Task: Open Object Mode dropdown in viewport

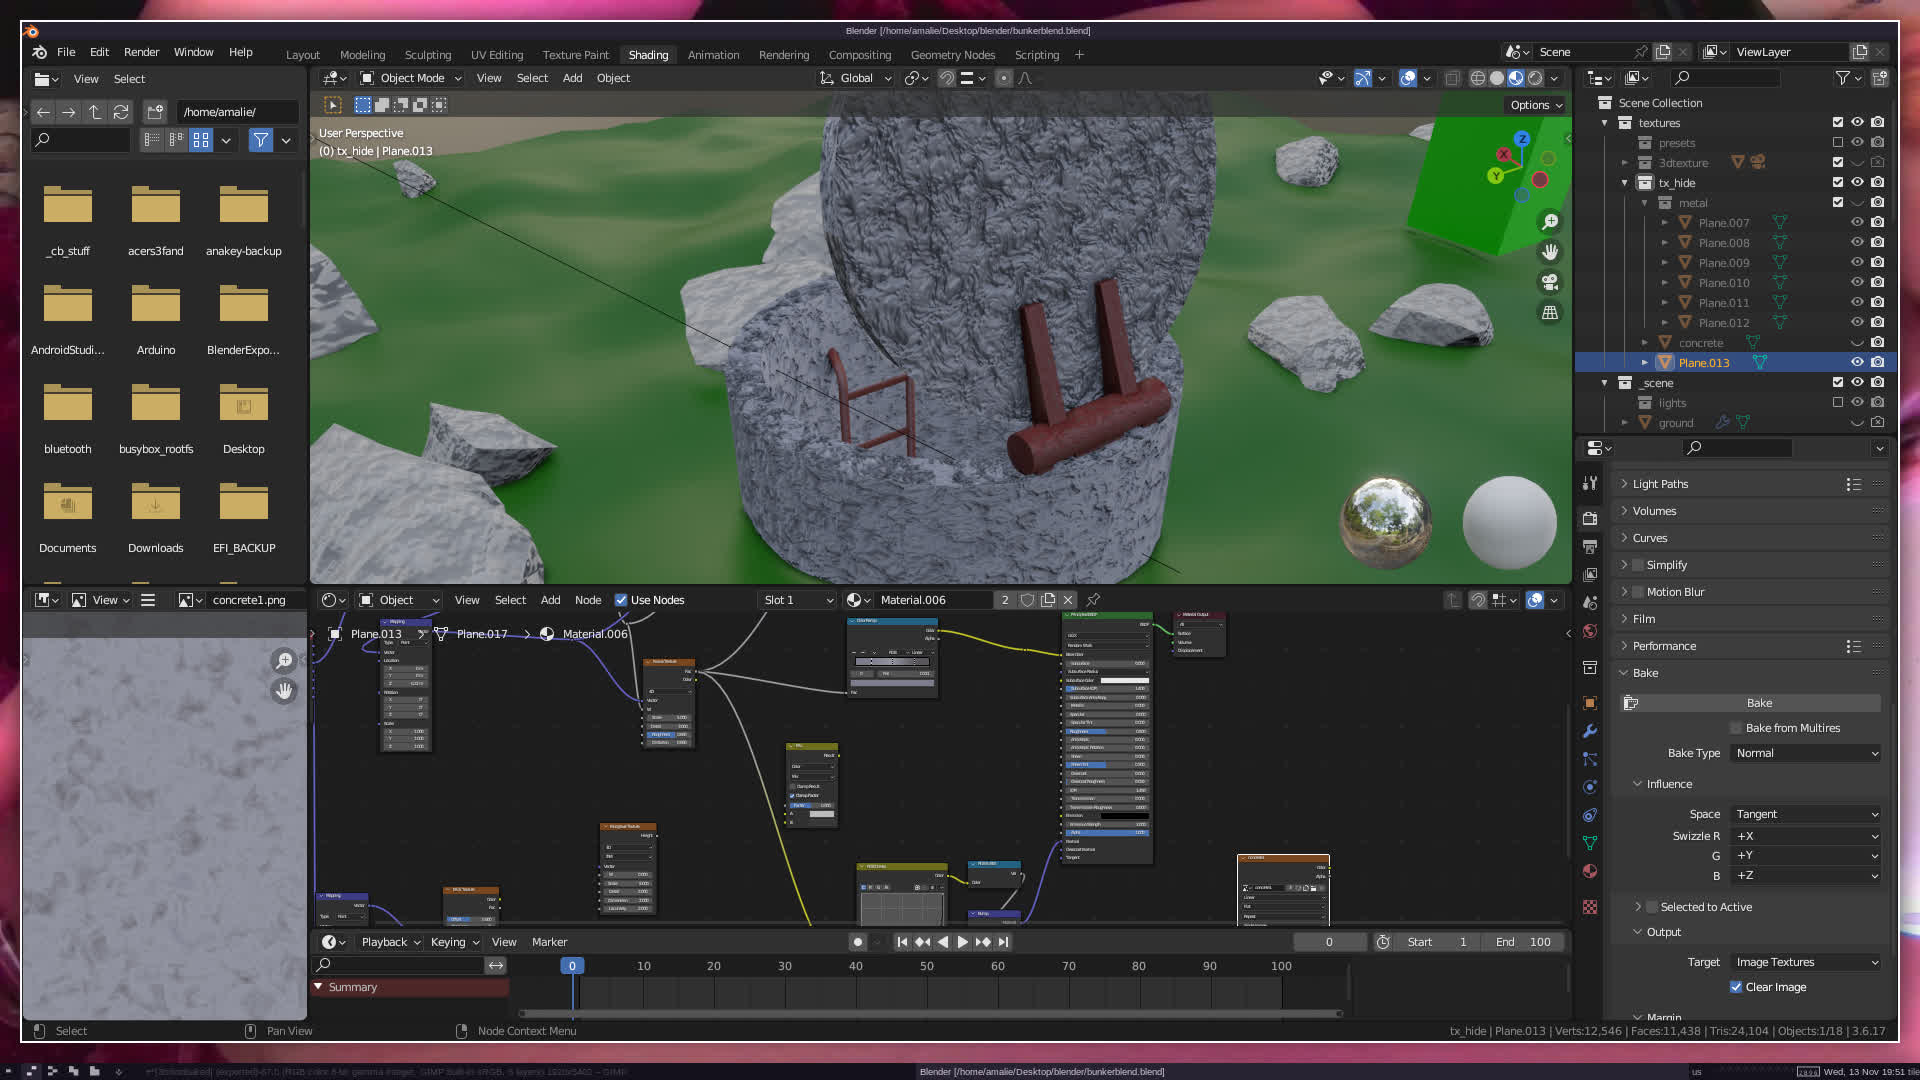Action: (411, 78)
